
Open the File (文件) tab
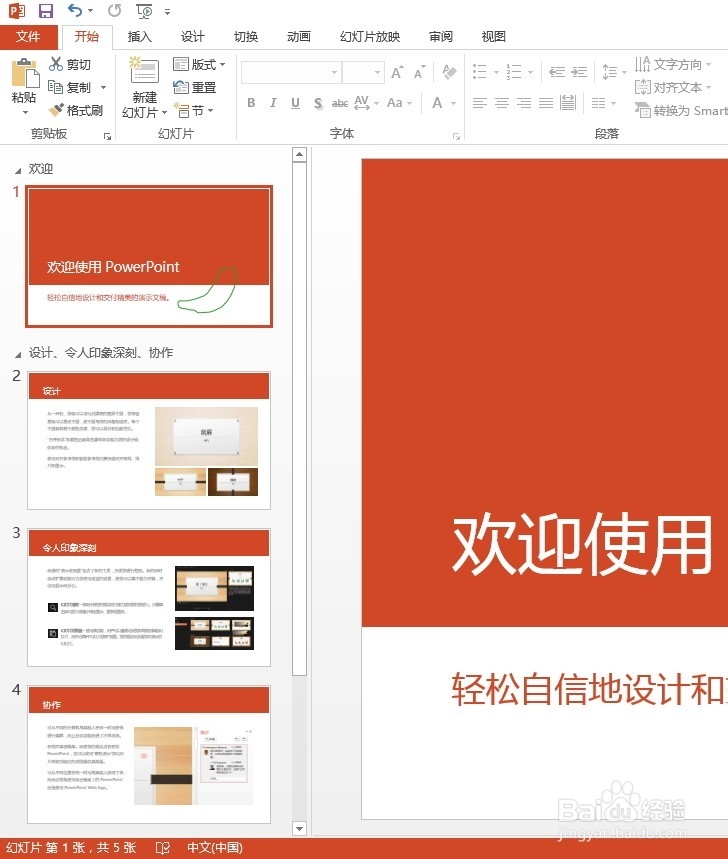[28, 37]
